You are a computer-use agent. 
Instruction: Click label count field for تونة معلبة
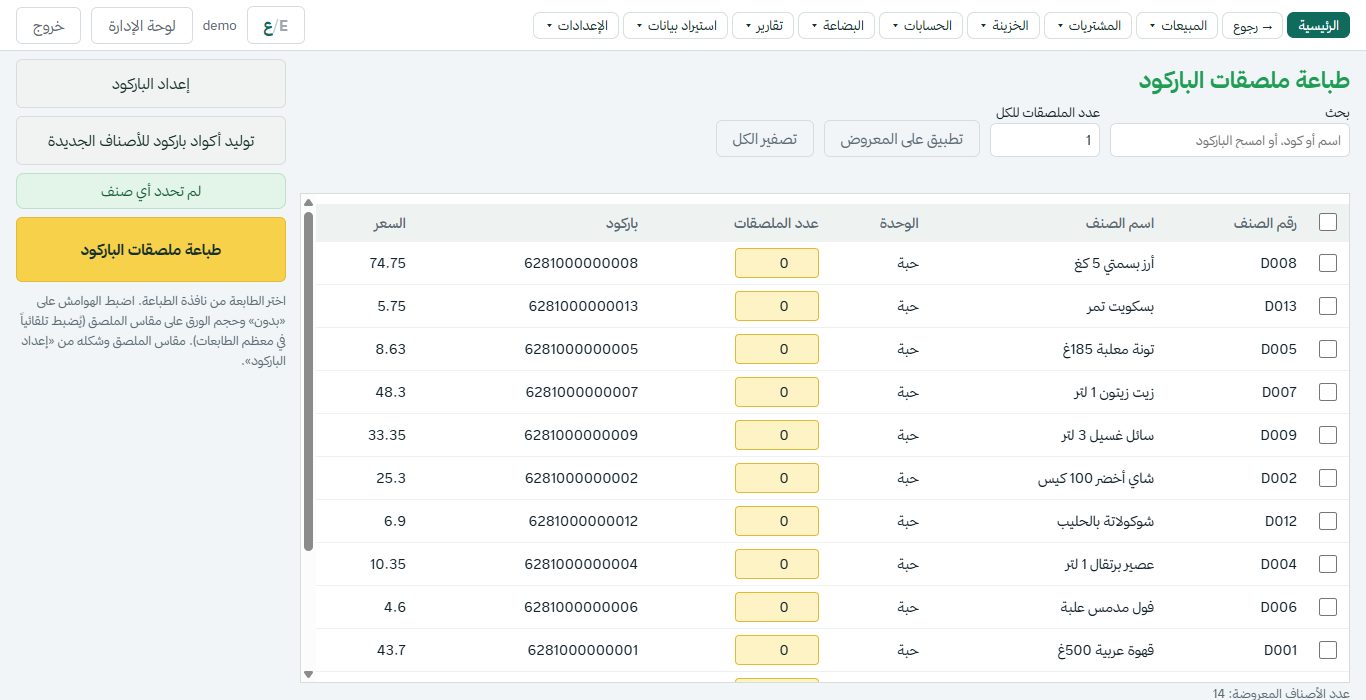777,349
